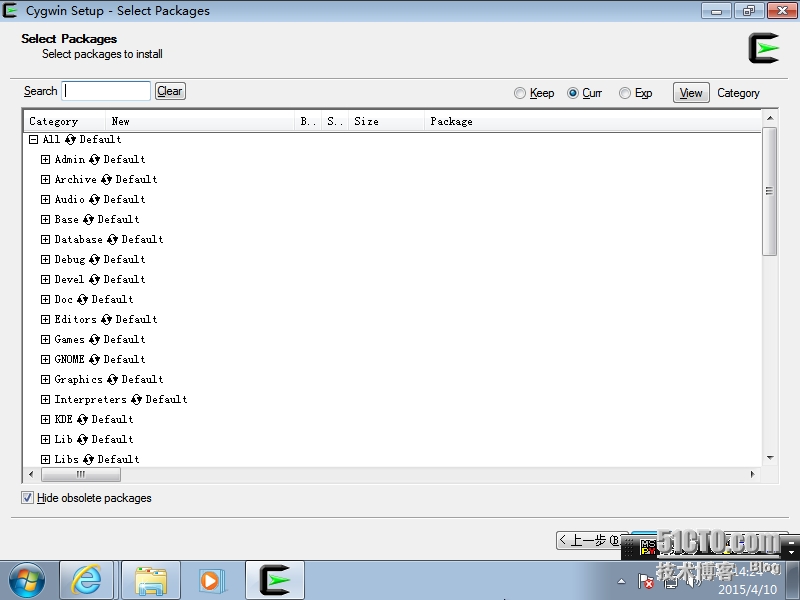Cycle install action icon for Archive
Viewport: 800px width, 600px height.
[x=106, y=180]
